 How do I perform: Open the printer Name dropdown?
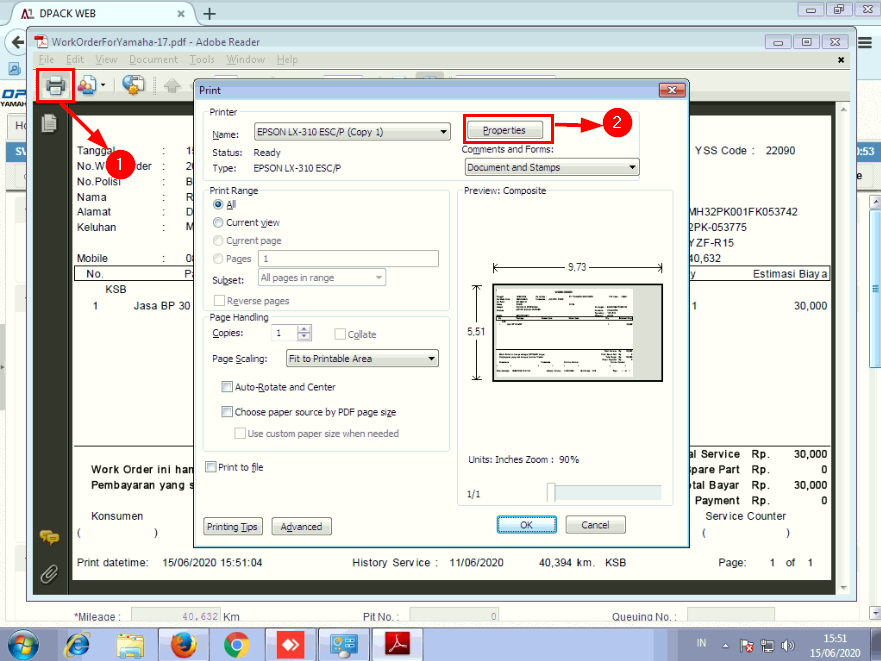tap(352, 132)
